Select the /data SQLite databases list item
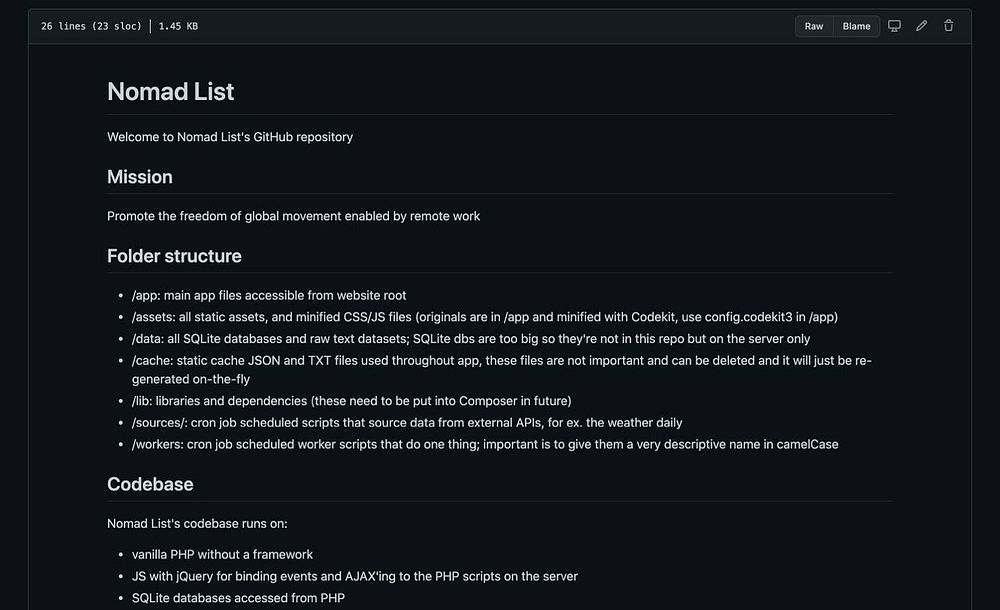The image size is (1000, 610). click(x=471, y=339)
